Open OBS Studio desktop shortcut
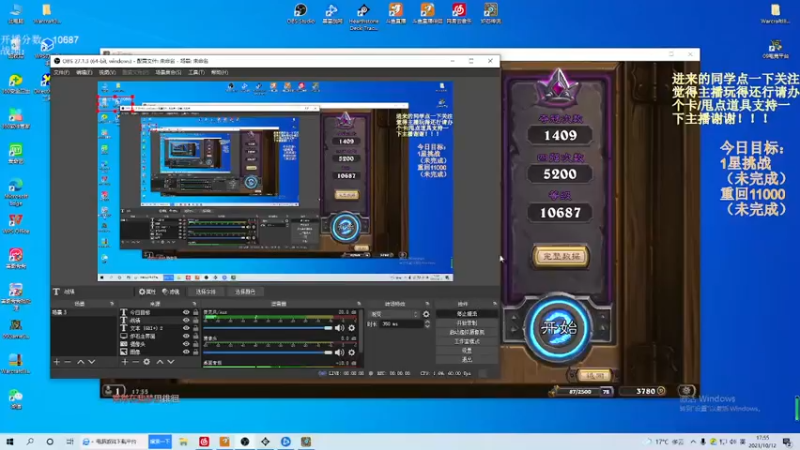 (x=301, y=14)
